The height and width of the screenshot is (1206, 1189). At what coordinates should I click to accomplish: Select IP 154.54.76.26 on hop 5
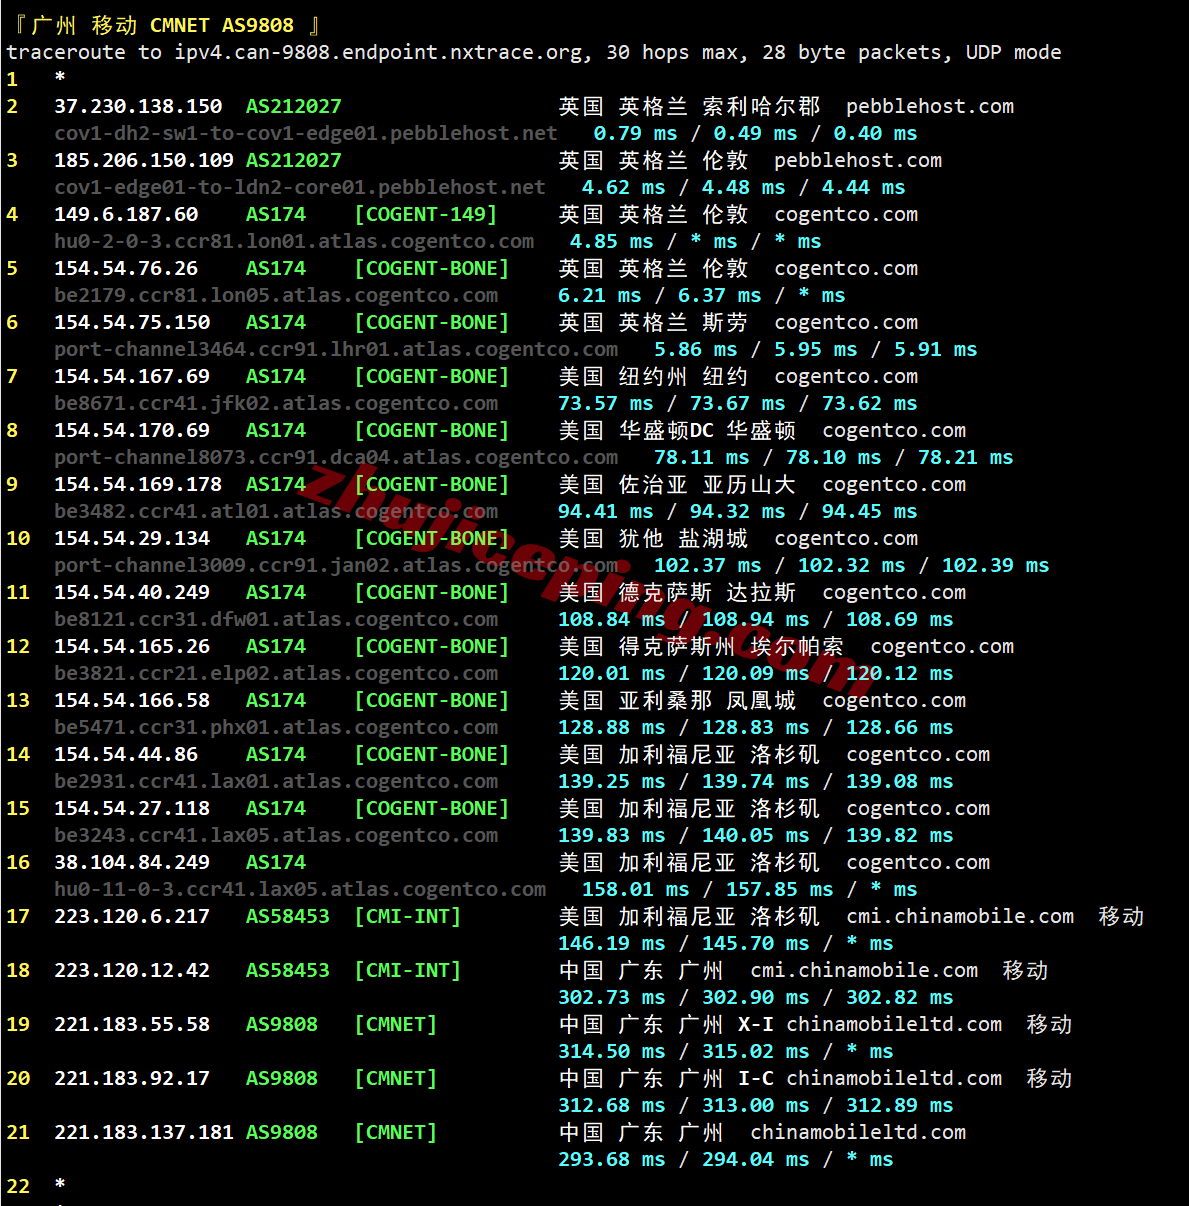[x=126, y=268]
